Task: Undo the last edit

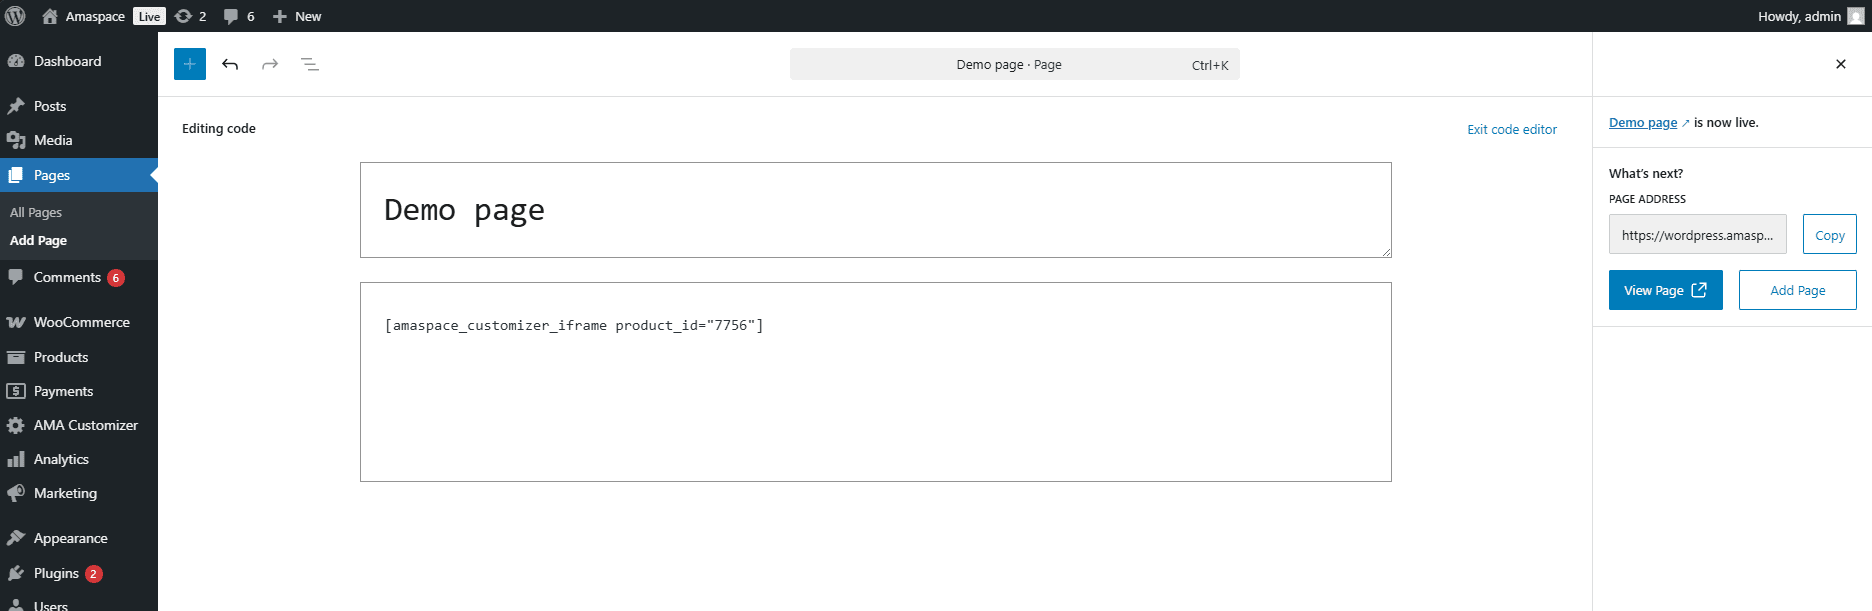Action: 230,64
